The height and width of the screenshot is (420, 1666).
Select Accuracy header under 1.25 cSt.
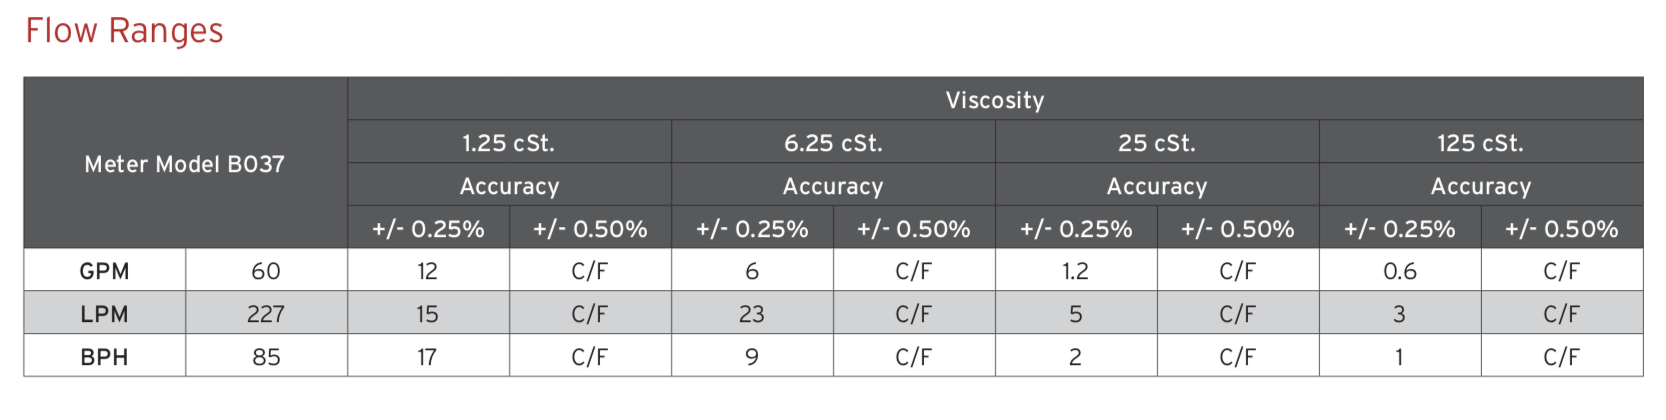[509, 186]
